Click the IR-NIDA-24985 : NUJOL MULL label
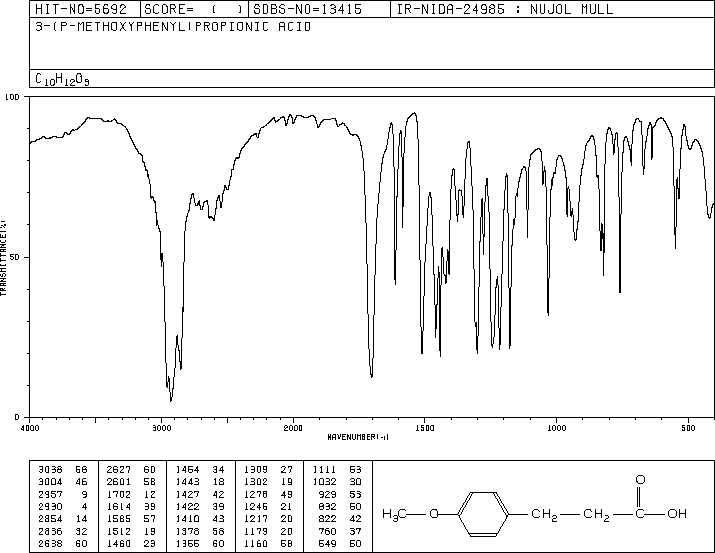Image resolution: width=715 pixels, height=553 pixels. point(505,9)
